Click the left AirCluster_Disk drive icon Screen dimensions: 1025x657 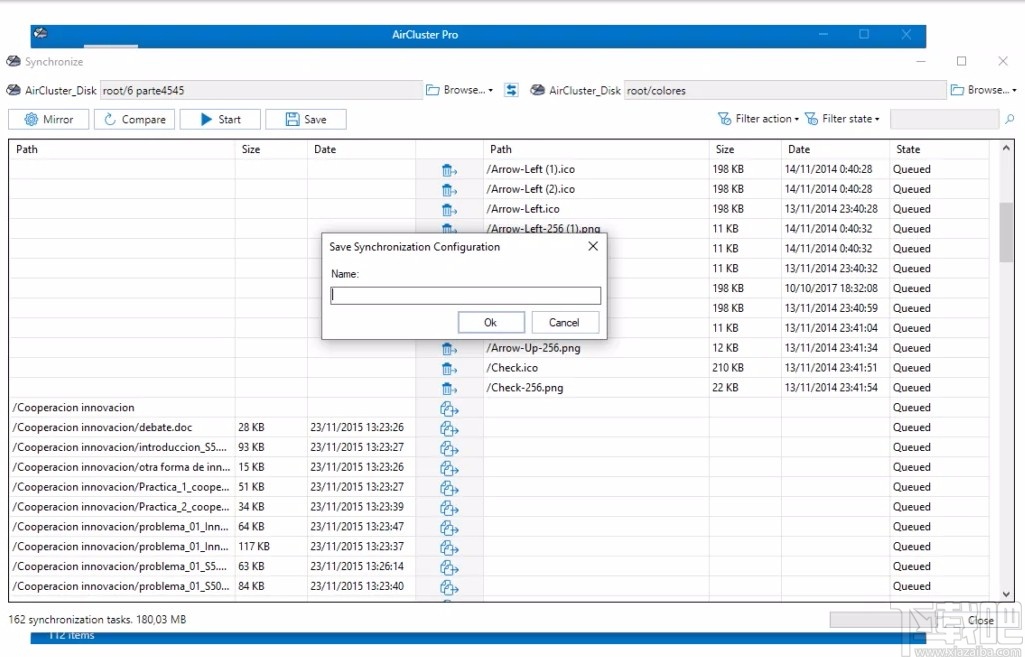tap(13, 90)
